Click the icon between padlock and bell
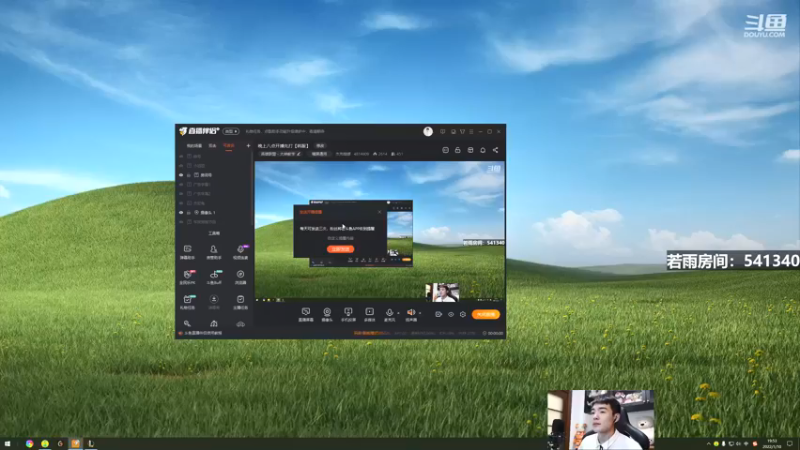Viewport: 800px width, 450px height. coord(470,150)
